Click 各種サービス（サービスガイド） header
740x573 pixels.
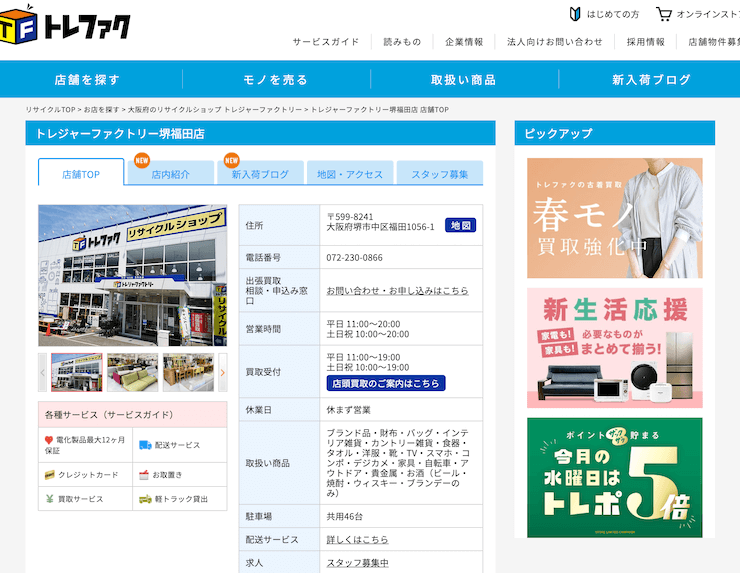pos(133,415)
